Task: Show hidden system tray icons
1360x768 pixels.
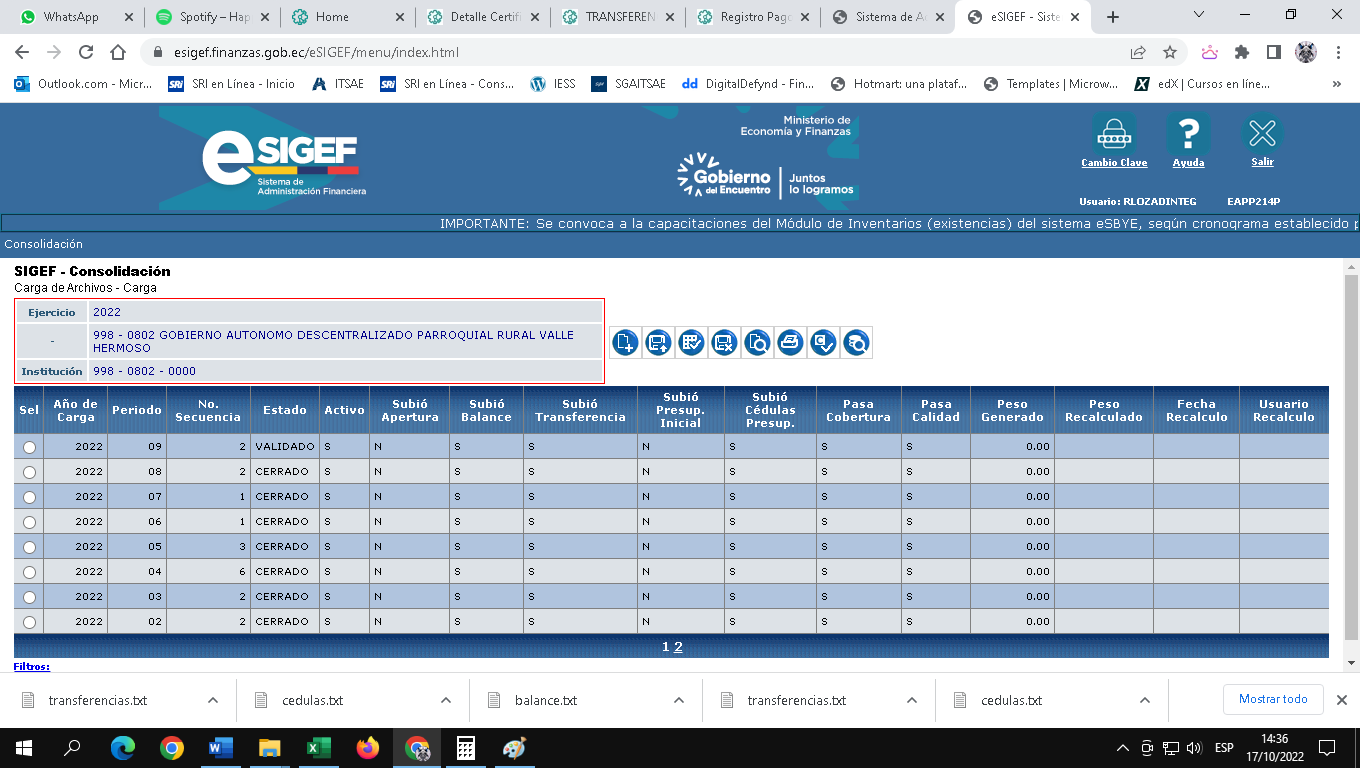Action: [1123, 748]
